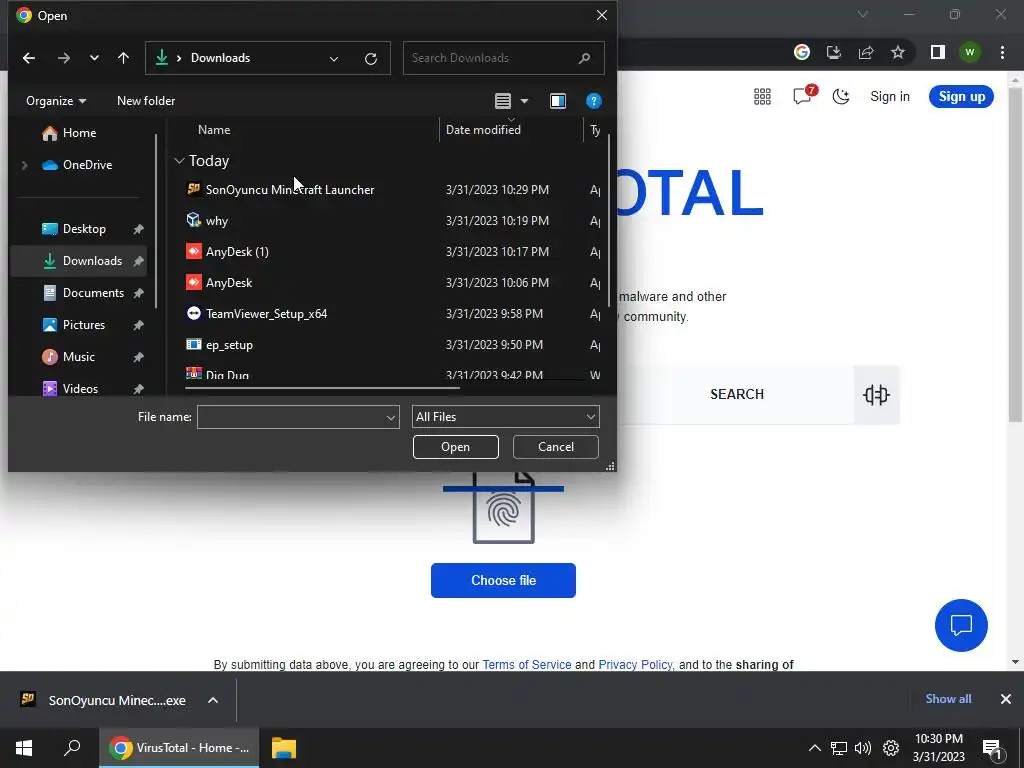Open the view options dropdown arrow
This screenshot has width=1024, height=768.
pyautogui.click(x=524, y=101)
